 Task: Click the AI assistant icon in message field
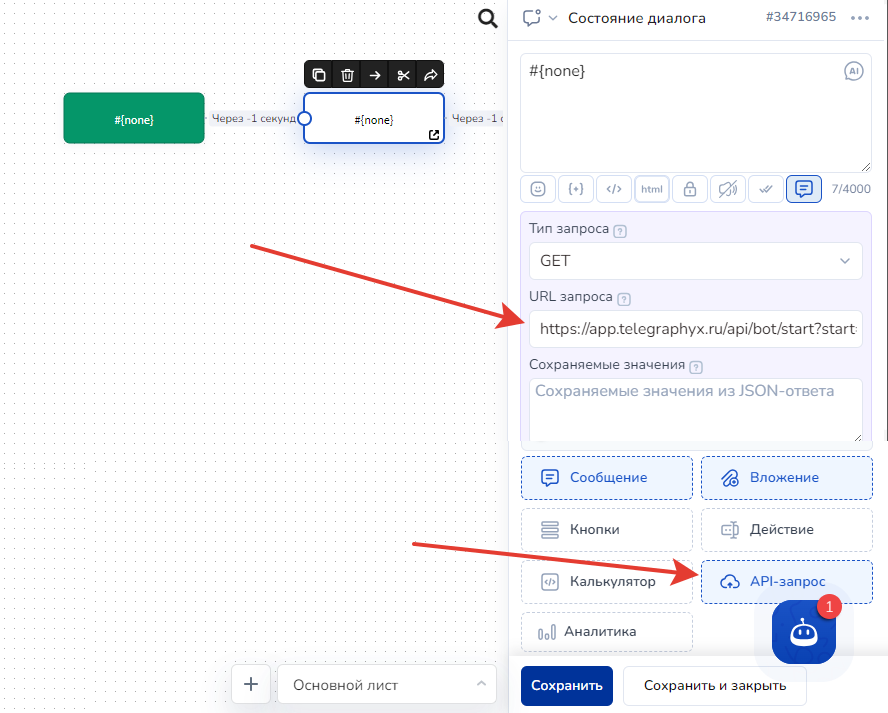[x=853, y=71]
